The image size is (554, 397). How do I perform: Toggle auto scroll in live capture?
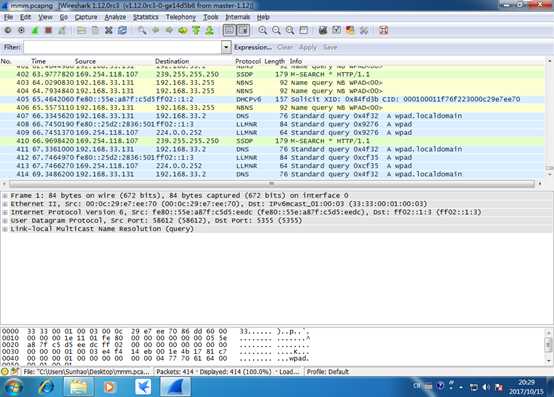[x=243, y=30]
